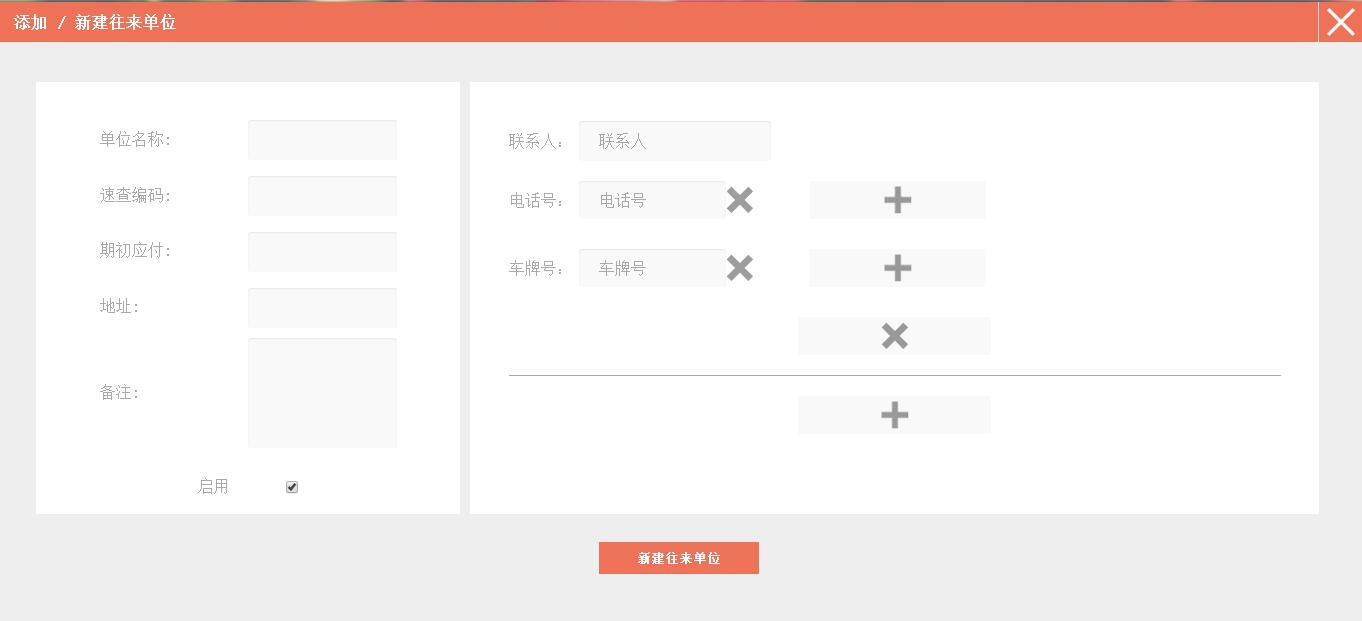Add another phone number with plus
Screen dimensions: 1362x621
pyautogui.click(x=897, y=200)
